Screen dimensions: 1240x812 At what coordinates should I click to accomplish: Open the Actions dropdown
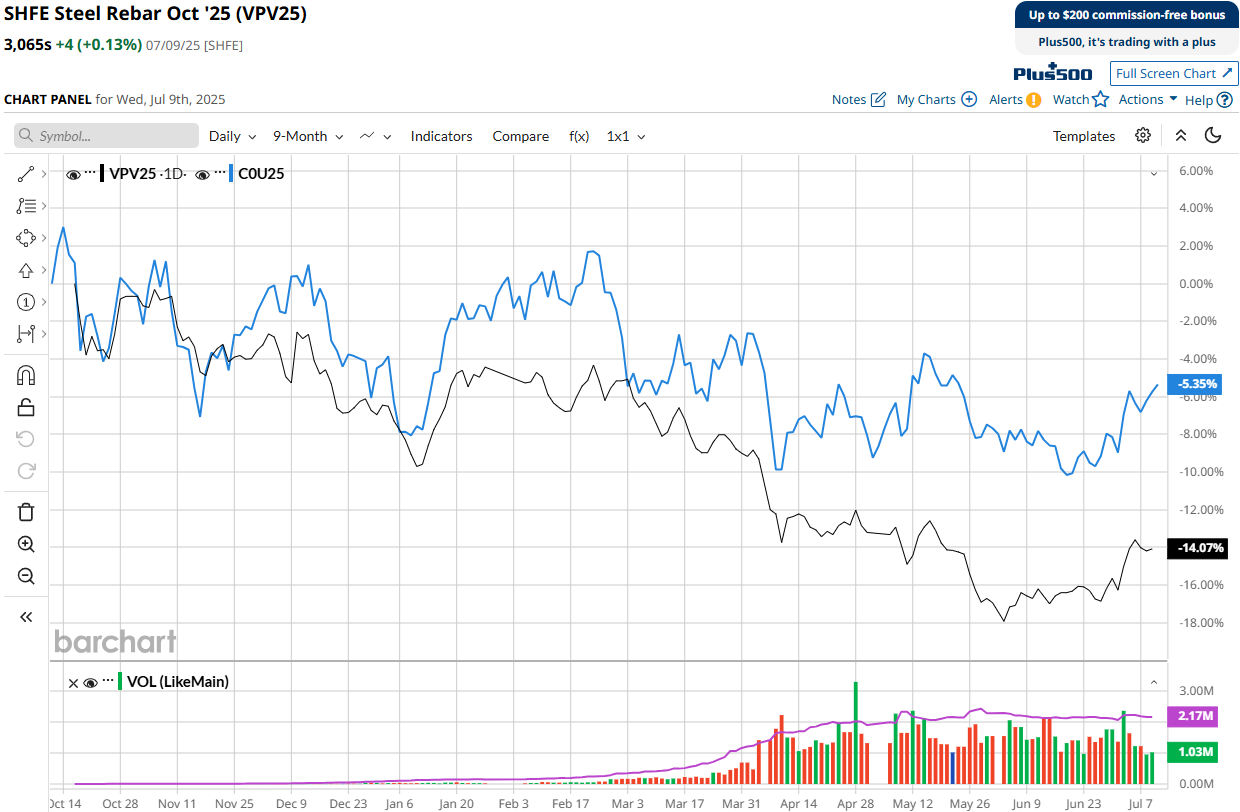(1148, 99)
